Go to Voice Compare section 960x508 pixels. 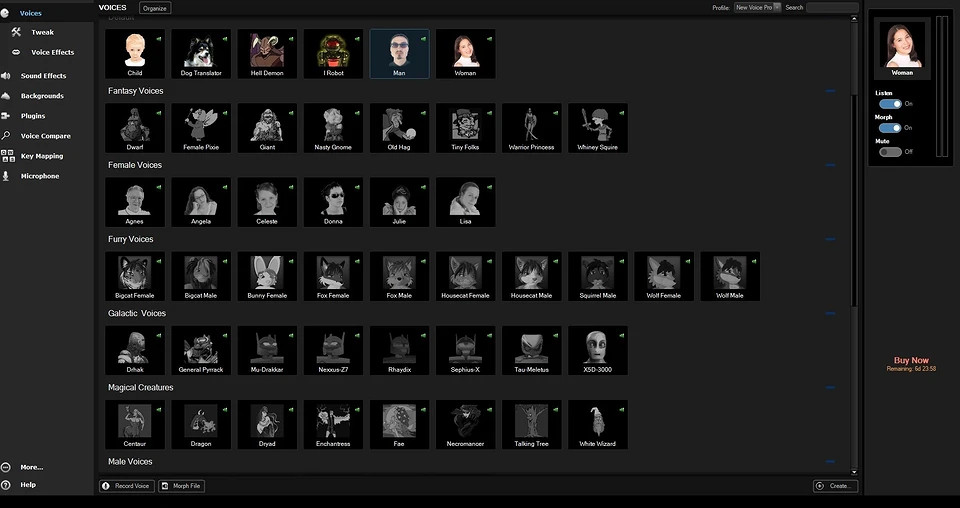coord(45,136)
